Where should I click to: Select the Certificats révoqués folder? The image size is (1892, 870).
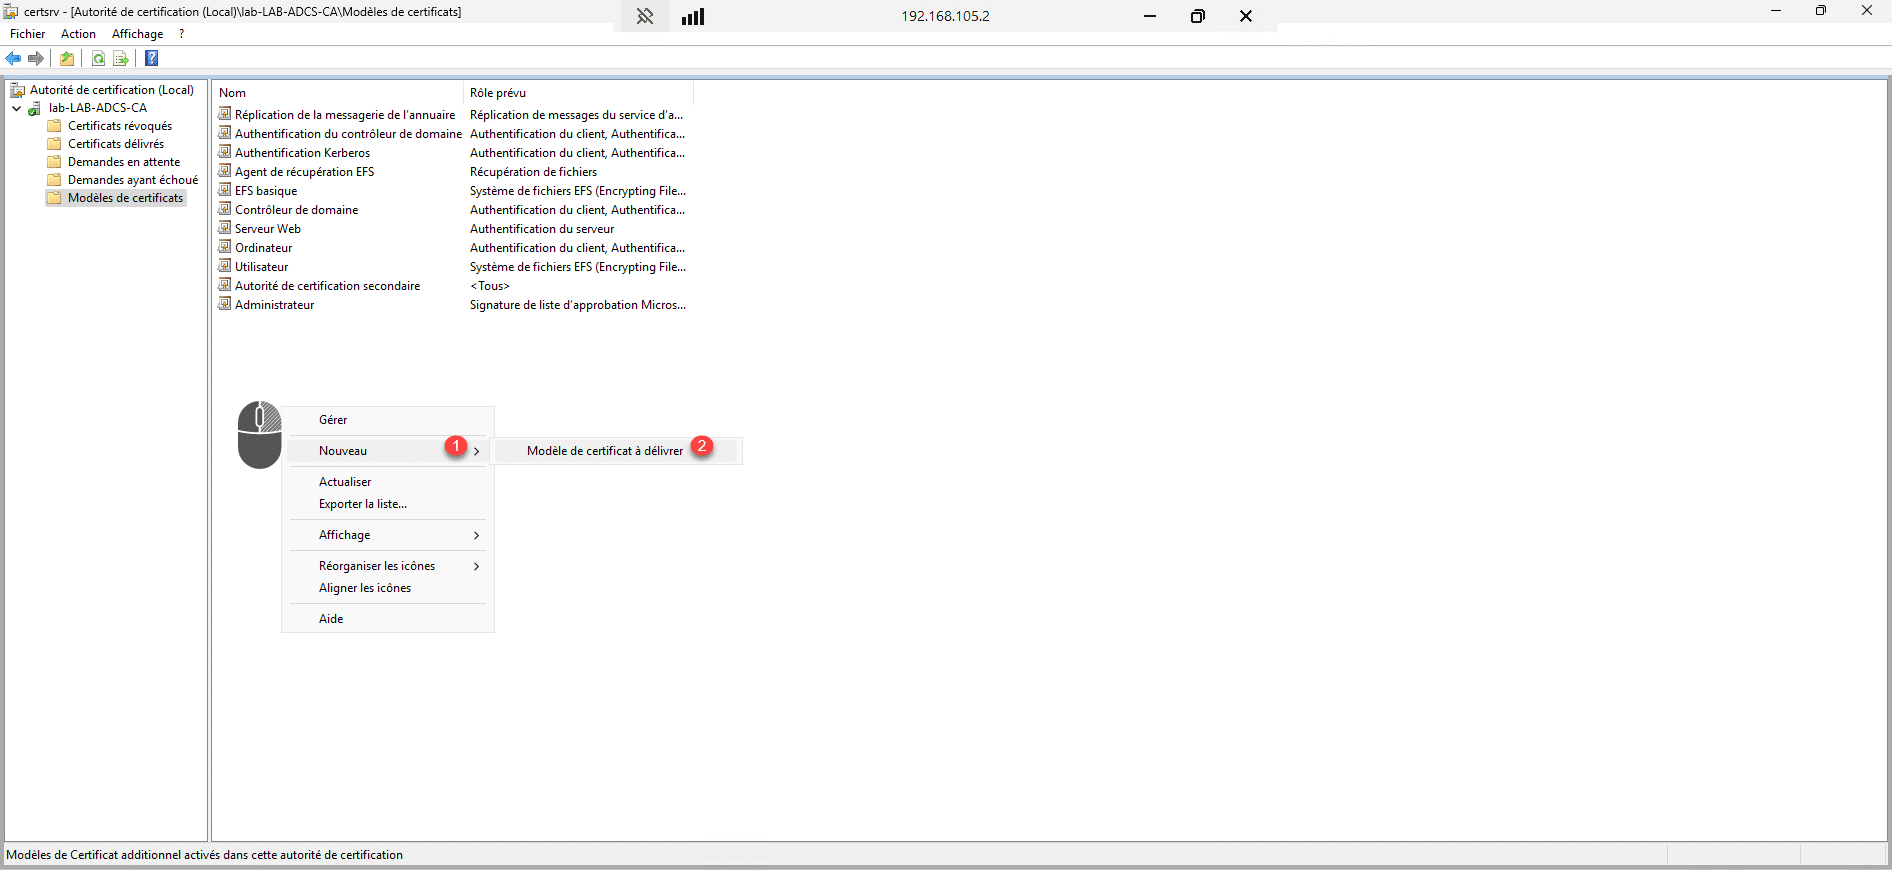point(119,126)
